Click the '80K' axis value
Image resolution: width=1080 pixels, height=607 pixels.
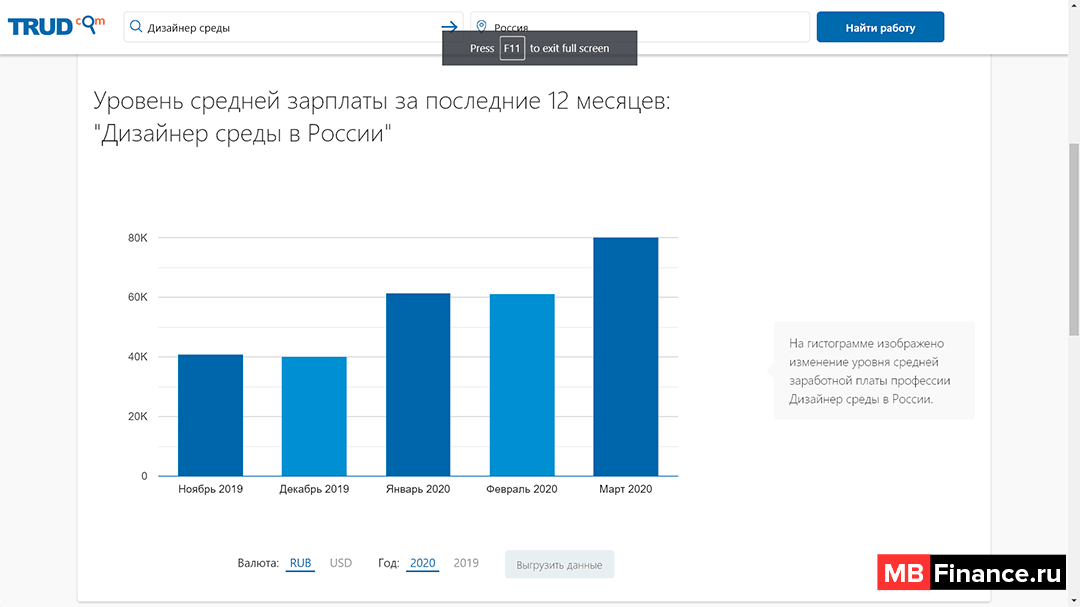[138, 238]
